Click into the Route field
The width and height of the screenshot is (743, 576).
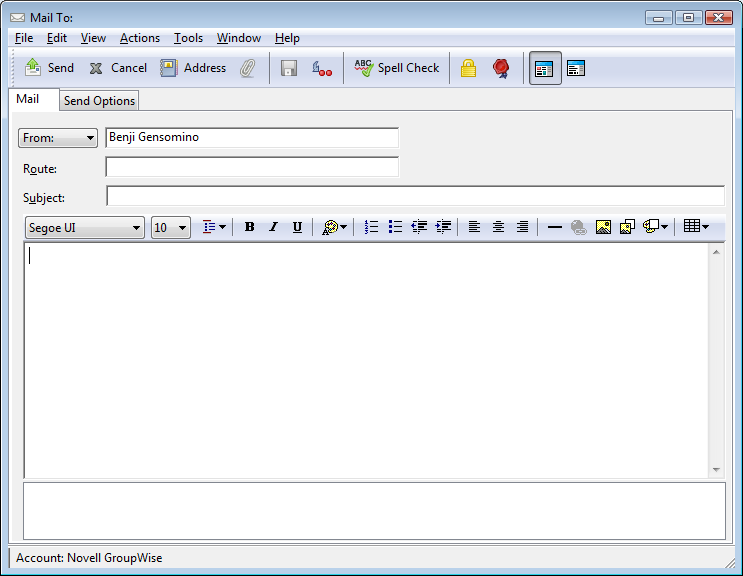[x=252, y=167]
